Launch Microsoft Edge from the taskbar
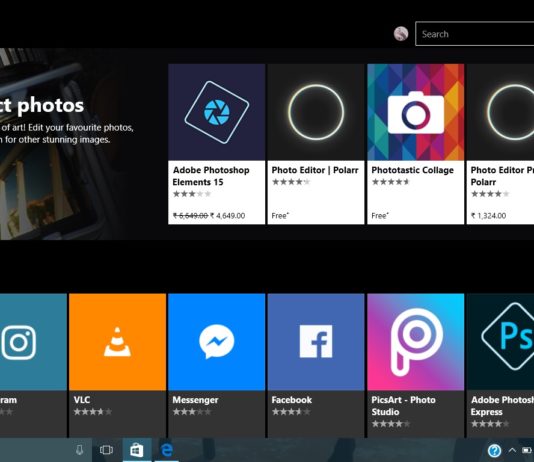Viewport: 534px width, 462px height. tap(167, 450)
